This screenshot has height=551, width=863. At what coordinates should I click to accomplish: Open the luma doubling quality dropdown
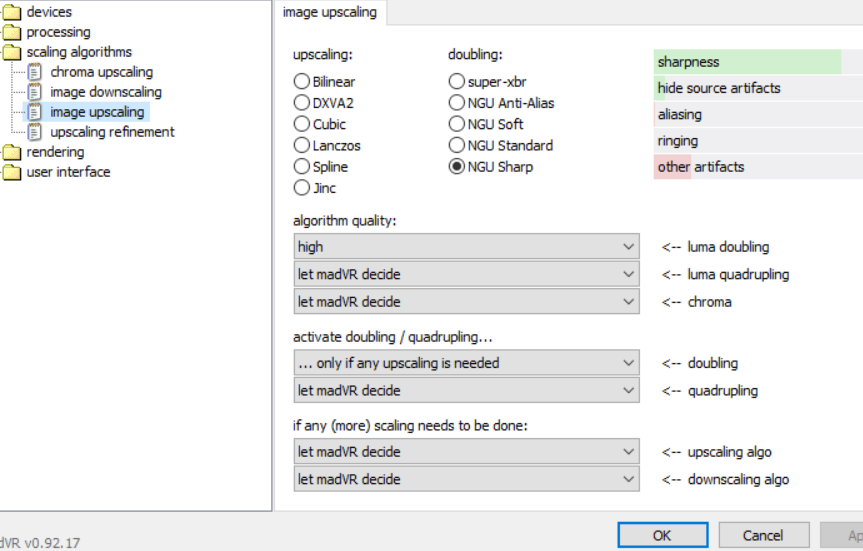pos(466,246)
